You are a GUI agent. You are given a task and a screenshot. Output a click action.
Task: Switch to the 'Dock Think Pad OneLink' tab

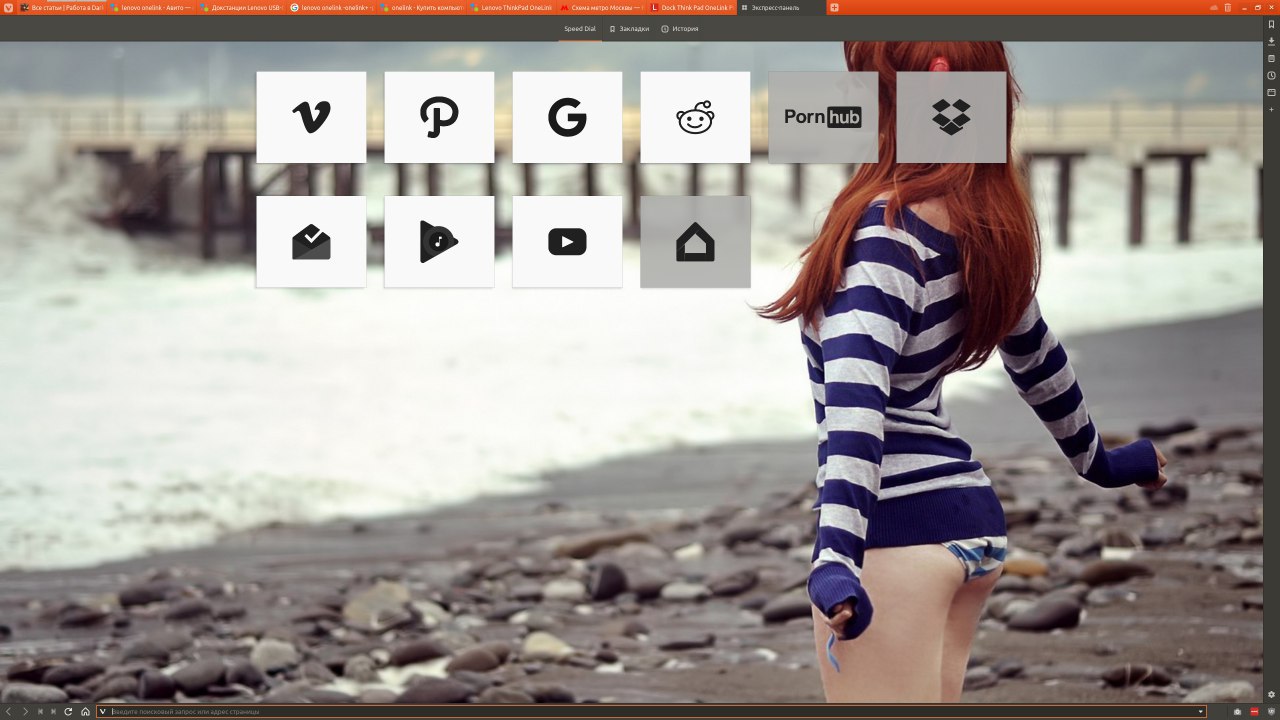tap(692, 7)
